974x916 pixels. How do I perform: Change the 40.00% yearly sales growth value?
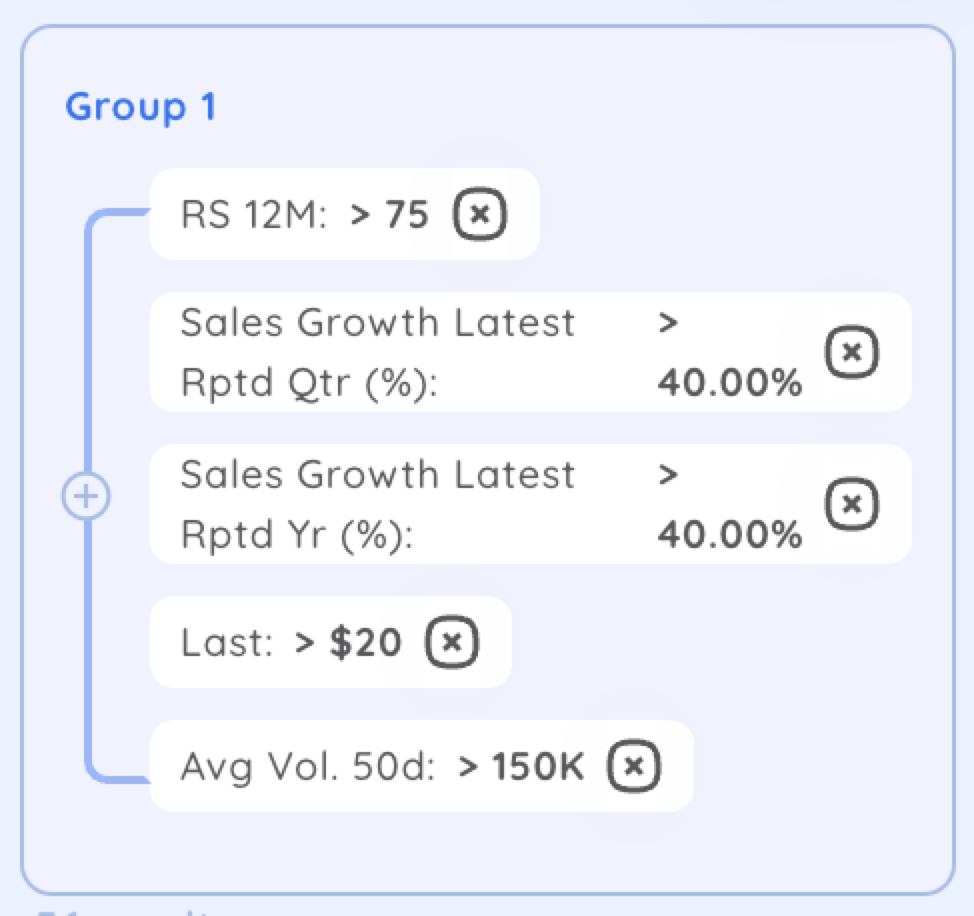(x=730, y=534)
